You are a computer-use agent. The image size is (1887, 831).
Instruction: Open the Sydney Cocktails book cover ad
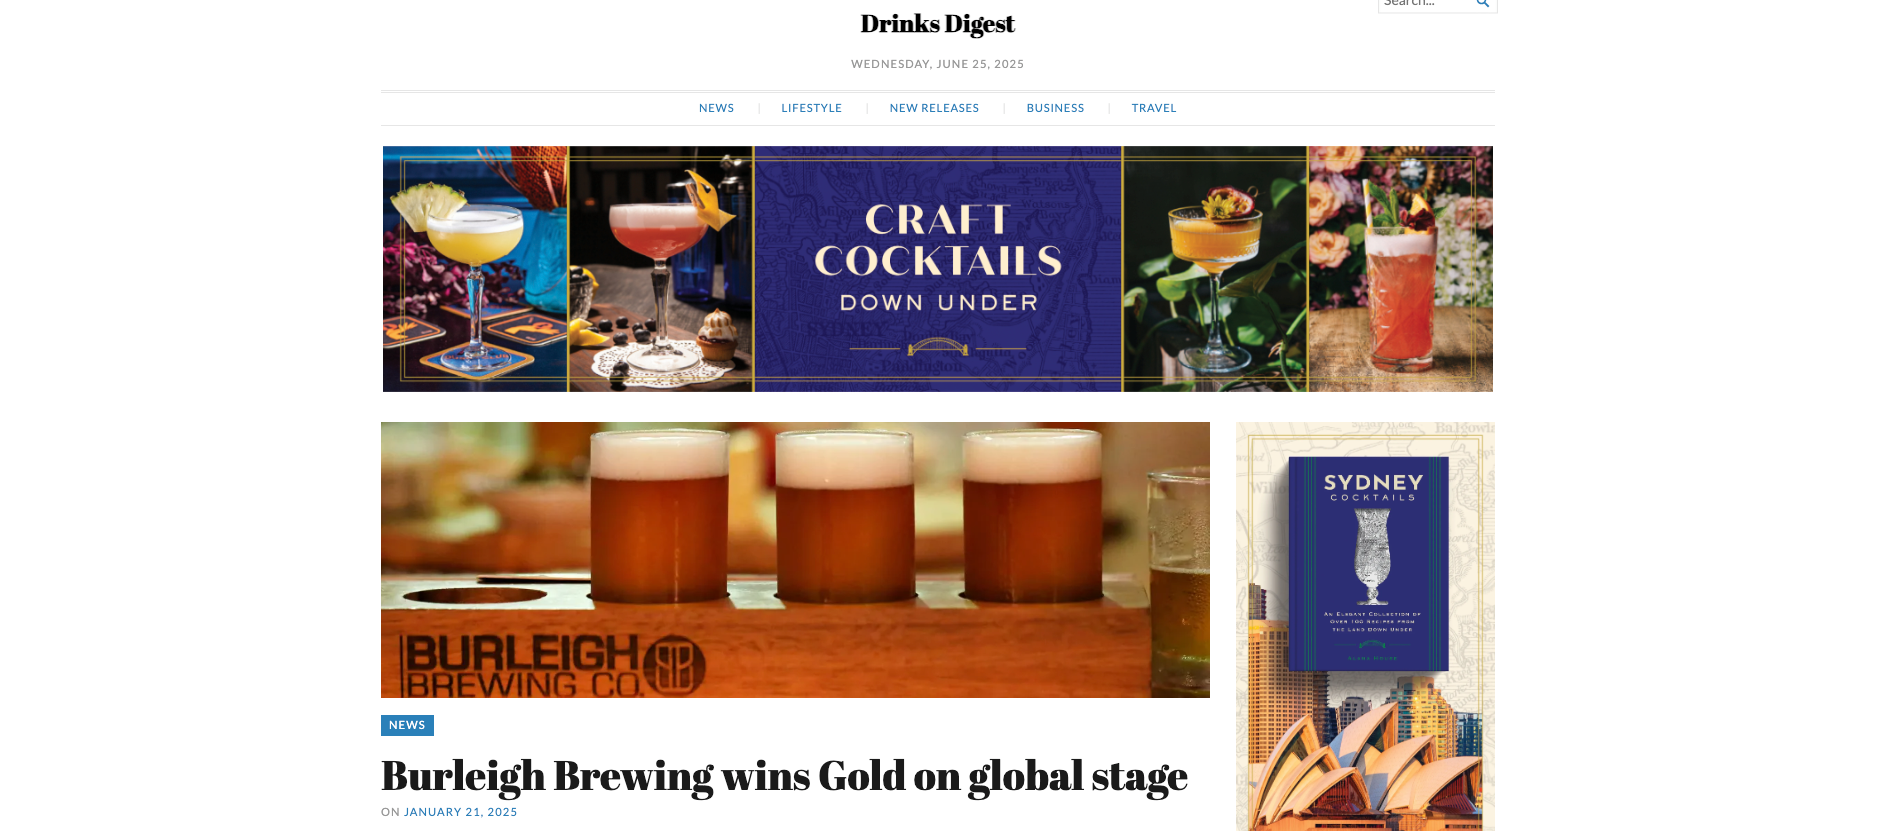pyautogui.click(x=1365, y=626)
